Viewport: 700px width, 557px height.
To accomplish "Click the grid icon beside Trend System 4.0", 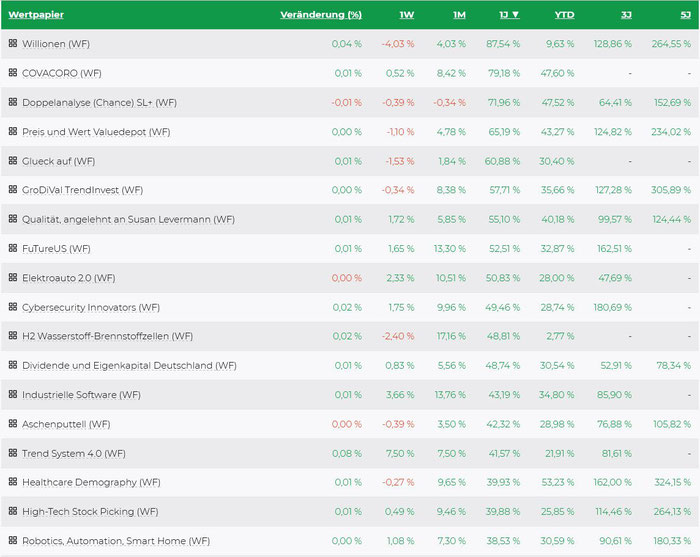I will [x=13, y=453].
